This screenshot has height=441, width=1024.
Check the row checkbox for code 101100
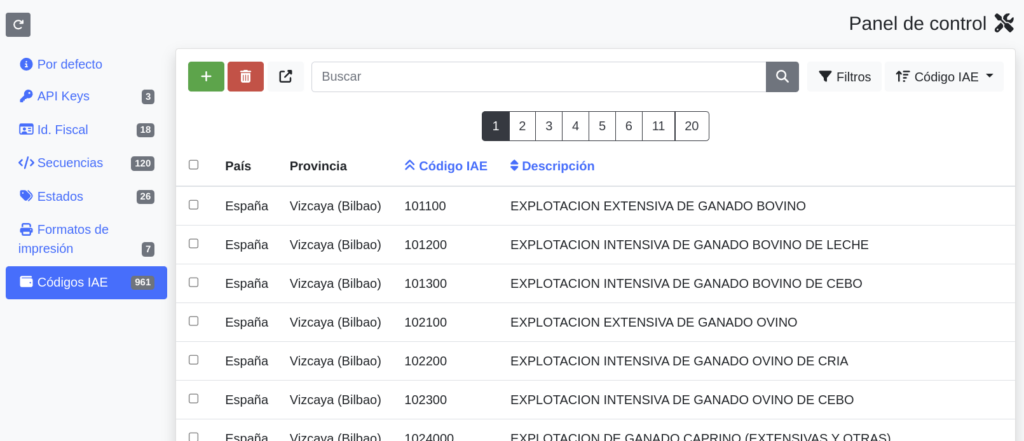[194, 205]
